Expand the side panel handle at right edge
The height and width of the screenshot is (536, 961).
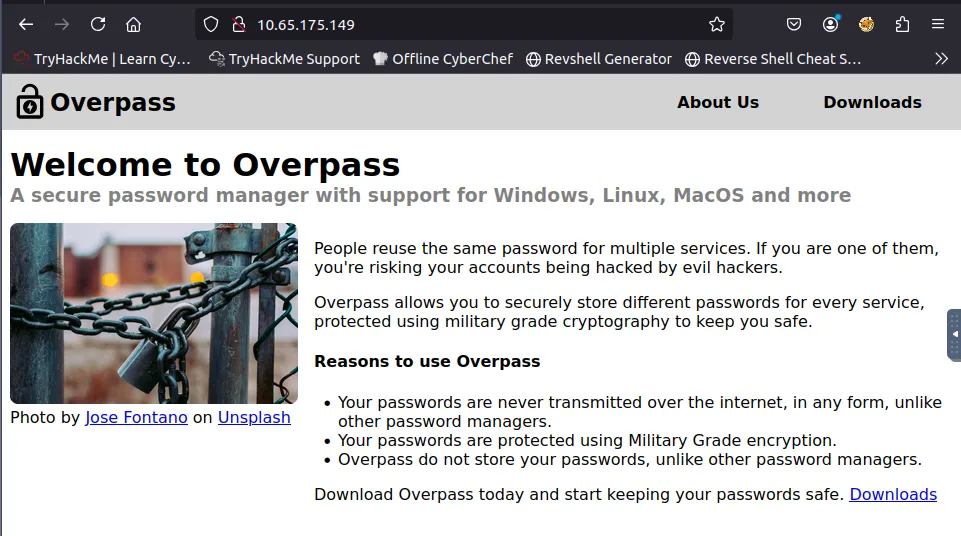(x=954, y=335)
